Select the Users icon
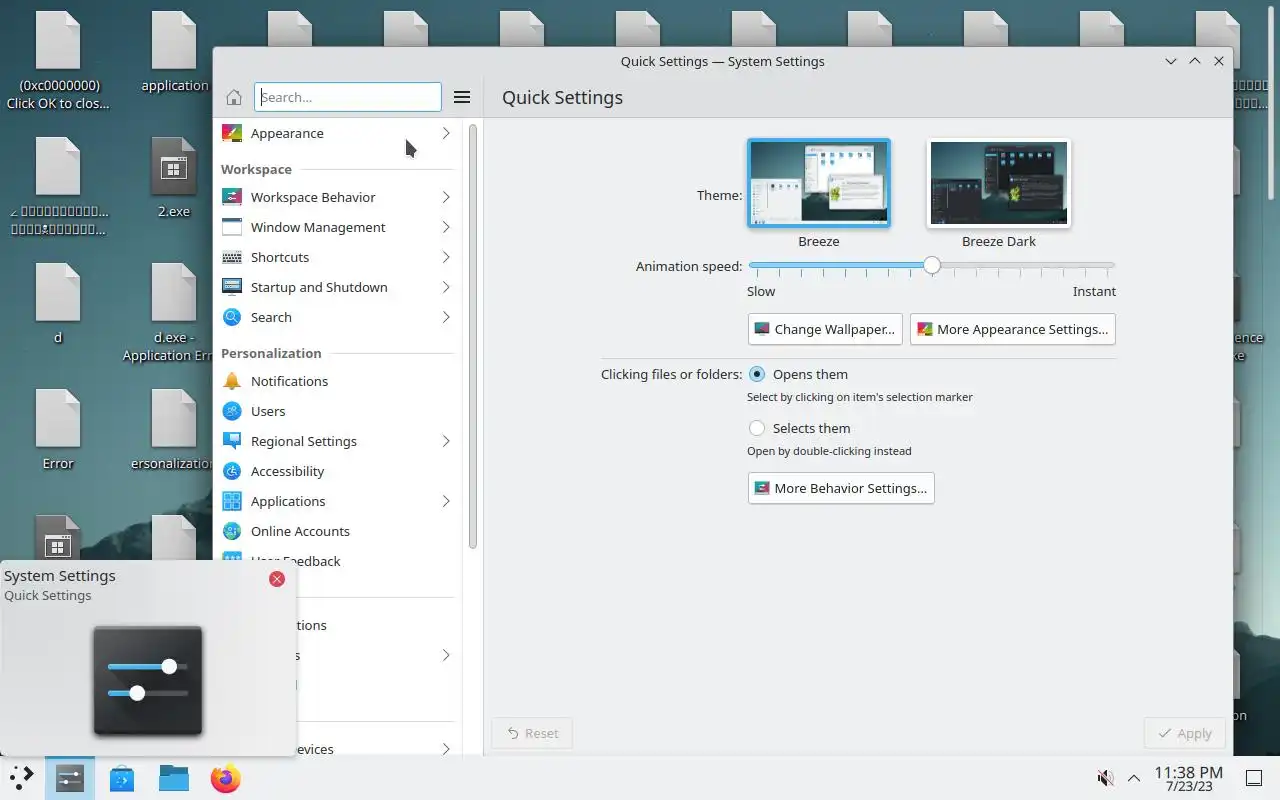 point(232,411)
